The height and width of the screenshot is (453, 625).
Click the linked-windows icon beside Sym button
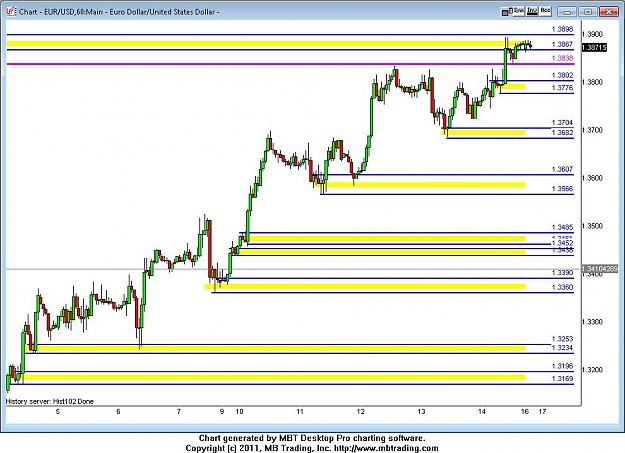point(505,12)
